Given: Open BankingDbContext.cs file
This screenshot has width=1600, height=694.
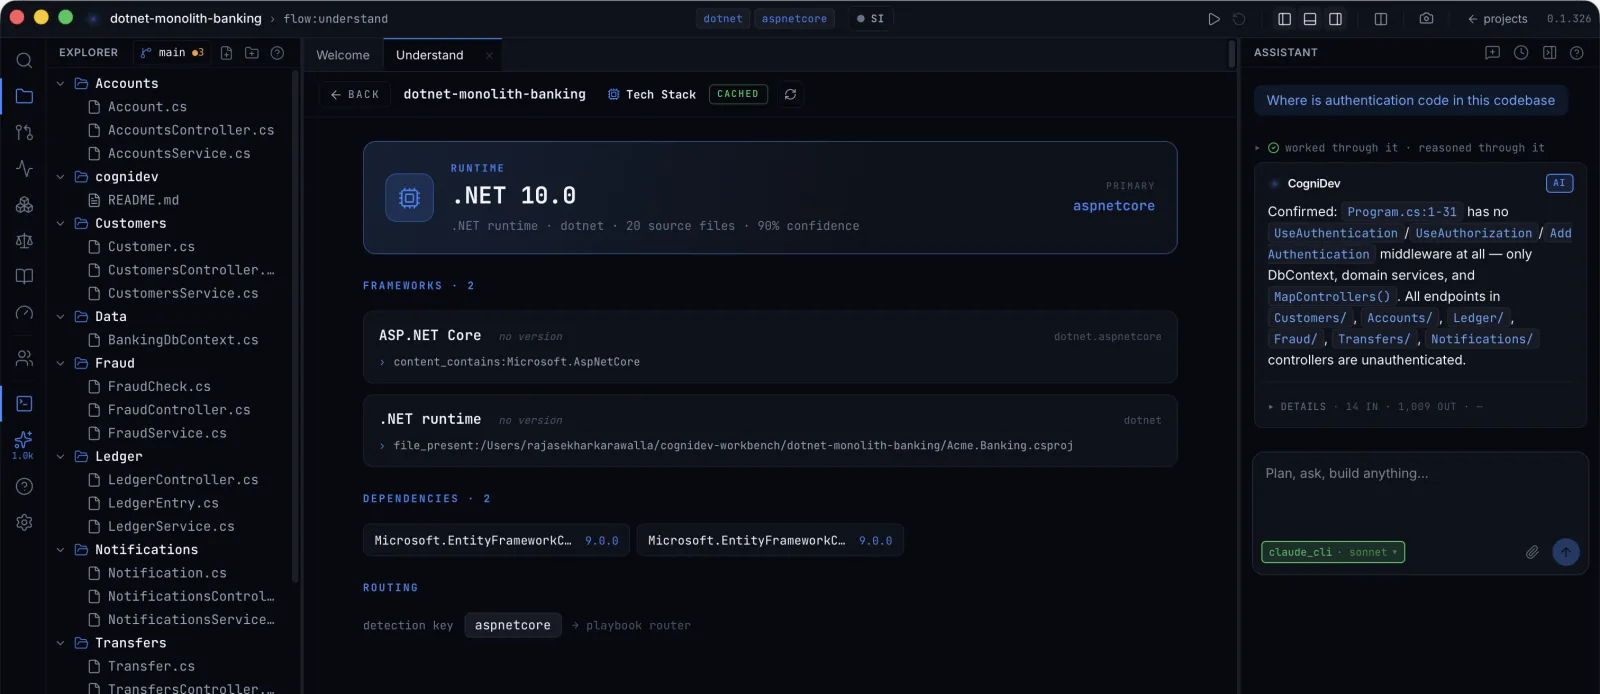Looking at the screenshot, I should tap(183, 340).
